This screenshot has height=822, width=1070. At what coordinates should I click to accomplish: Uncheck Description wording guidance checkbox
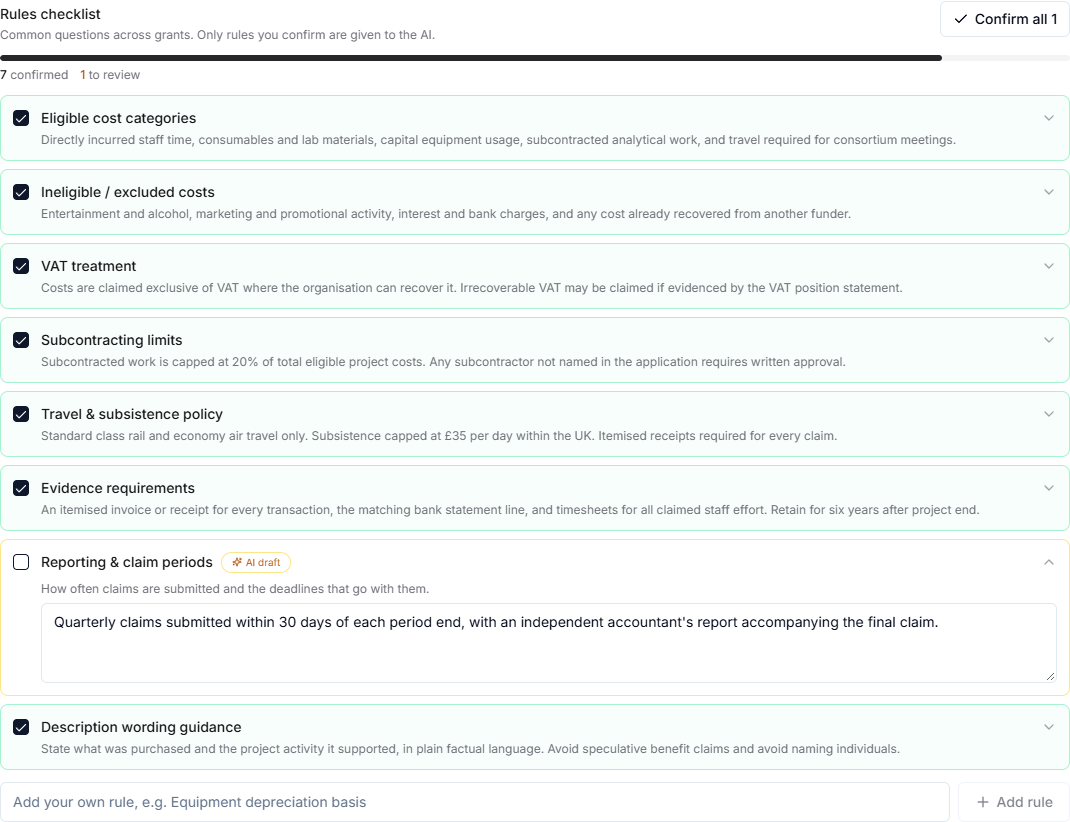(x=21, y=727)
